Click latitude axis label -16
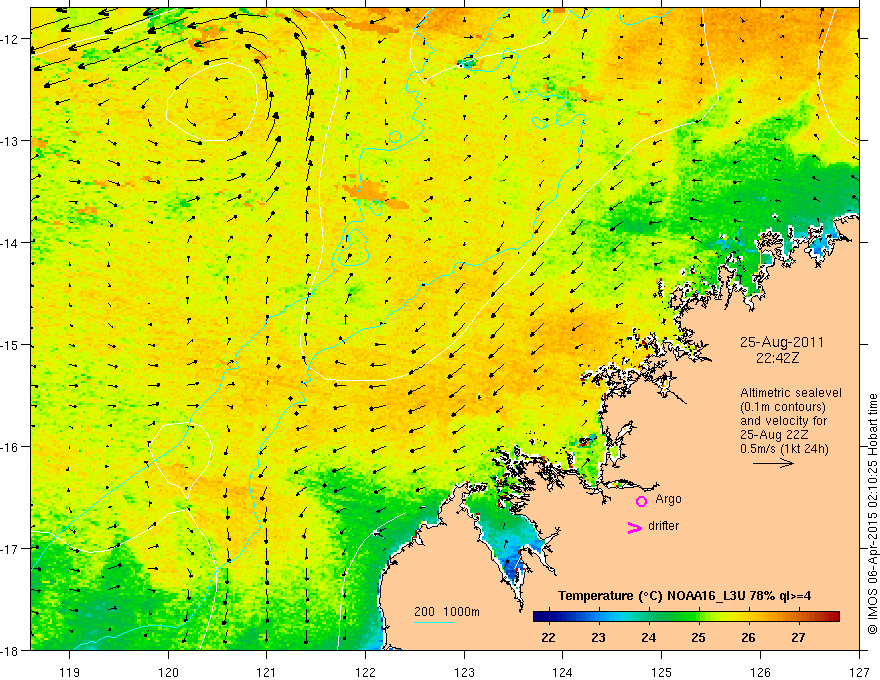This screenshot has height=680, width=880. 10,447
